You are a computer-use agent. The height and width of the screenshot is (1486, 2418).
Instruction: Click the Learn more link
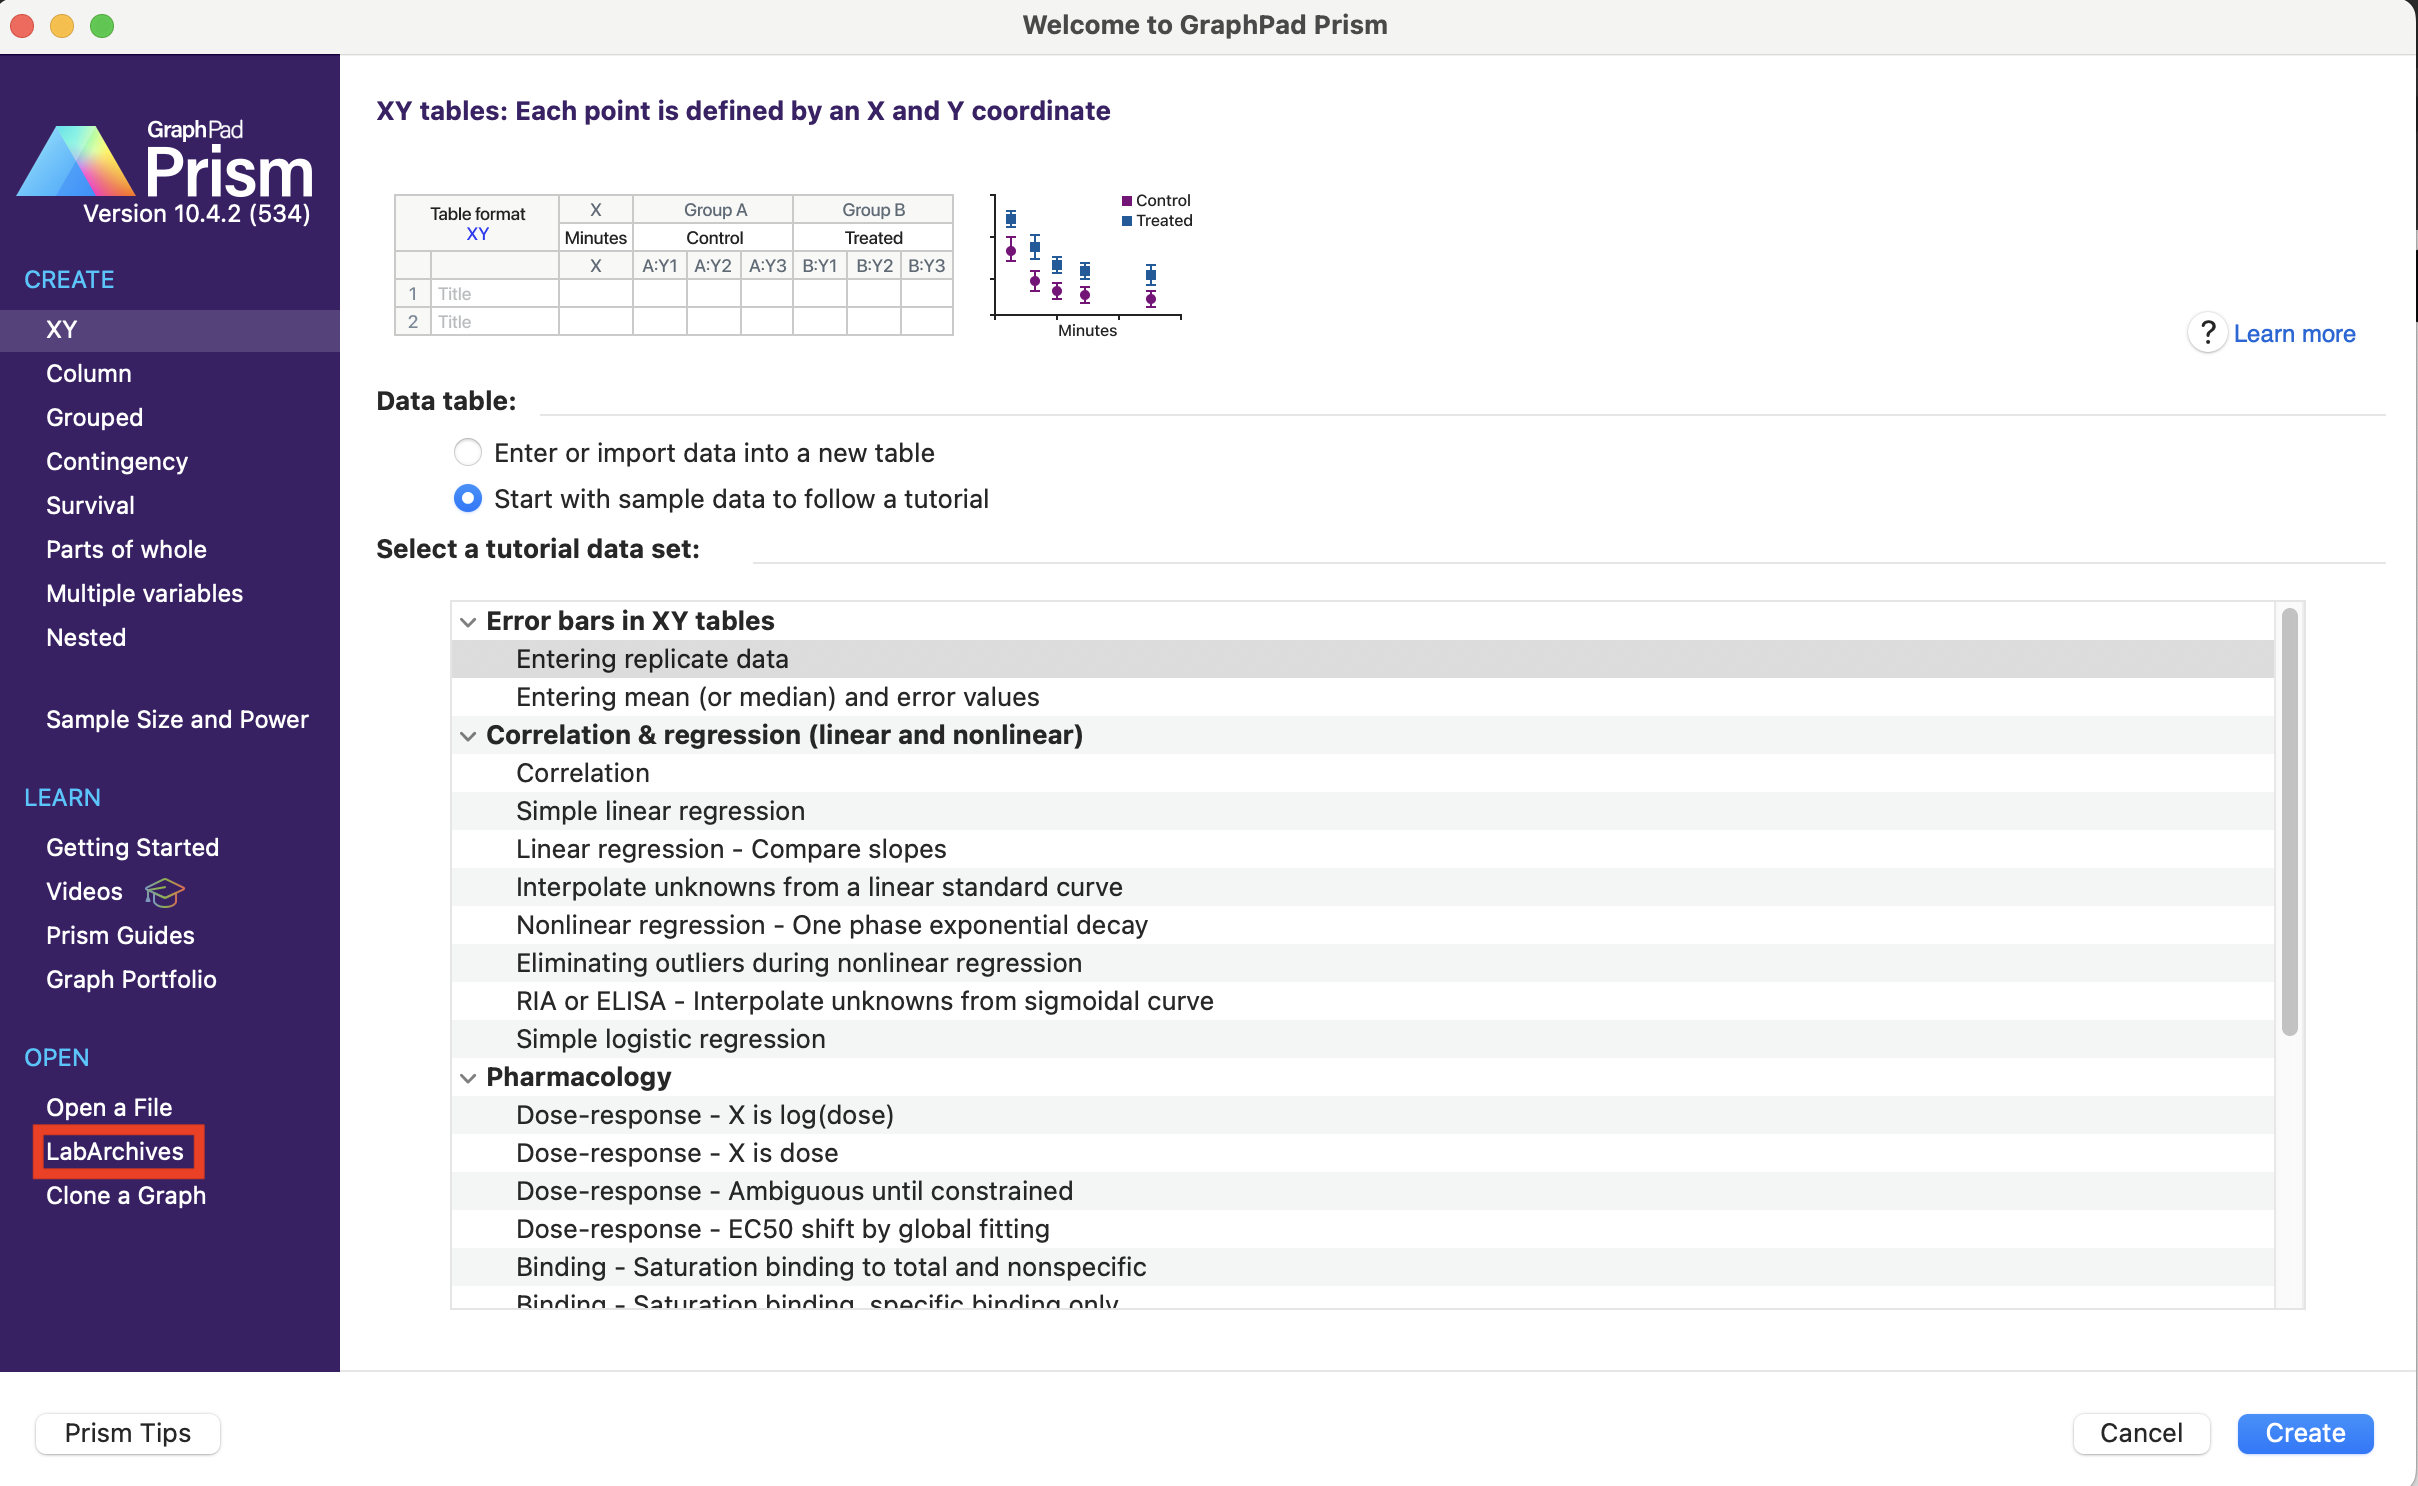pyautogui.click(x=2295, y=333)
